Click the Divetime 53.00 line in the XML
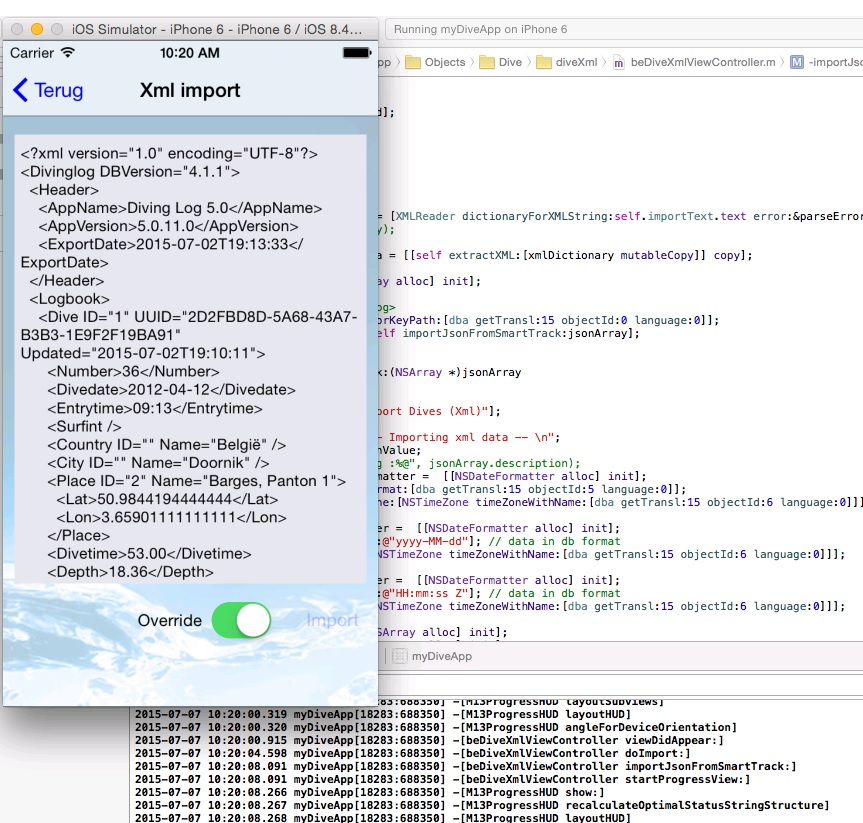 point(149,554)
